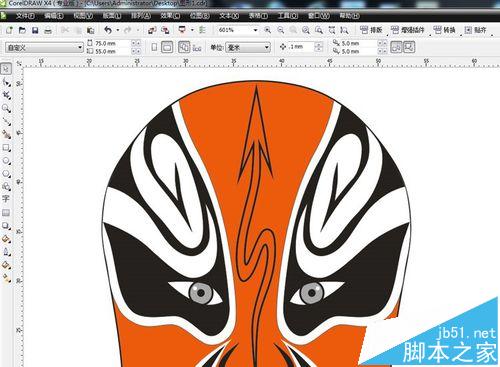Zoom to page icon
The width and height of the screenshot is (500, 367).
tap(319, 30)
